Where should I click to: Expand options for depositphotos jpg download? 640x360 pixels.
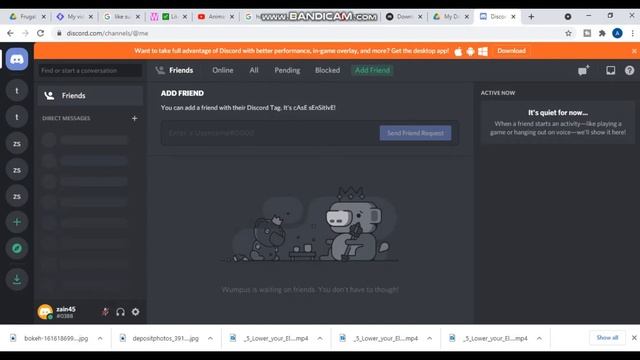click(x=210, y=338)
